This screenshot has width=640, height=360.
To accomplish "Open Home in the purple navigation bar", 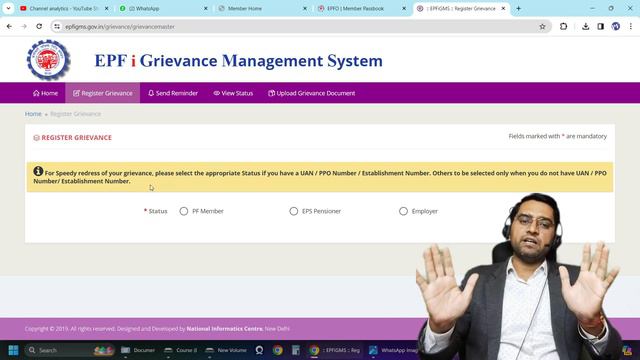I will 45,93.
